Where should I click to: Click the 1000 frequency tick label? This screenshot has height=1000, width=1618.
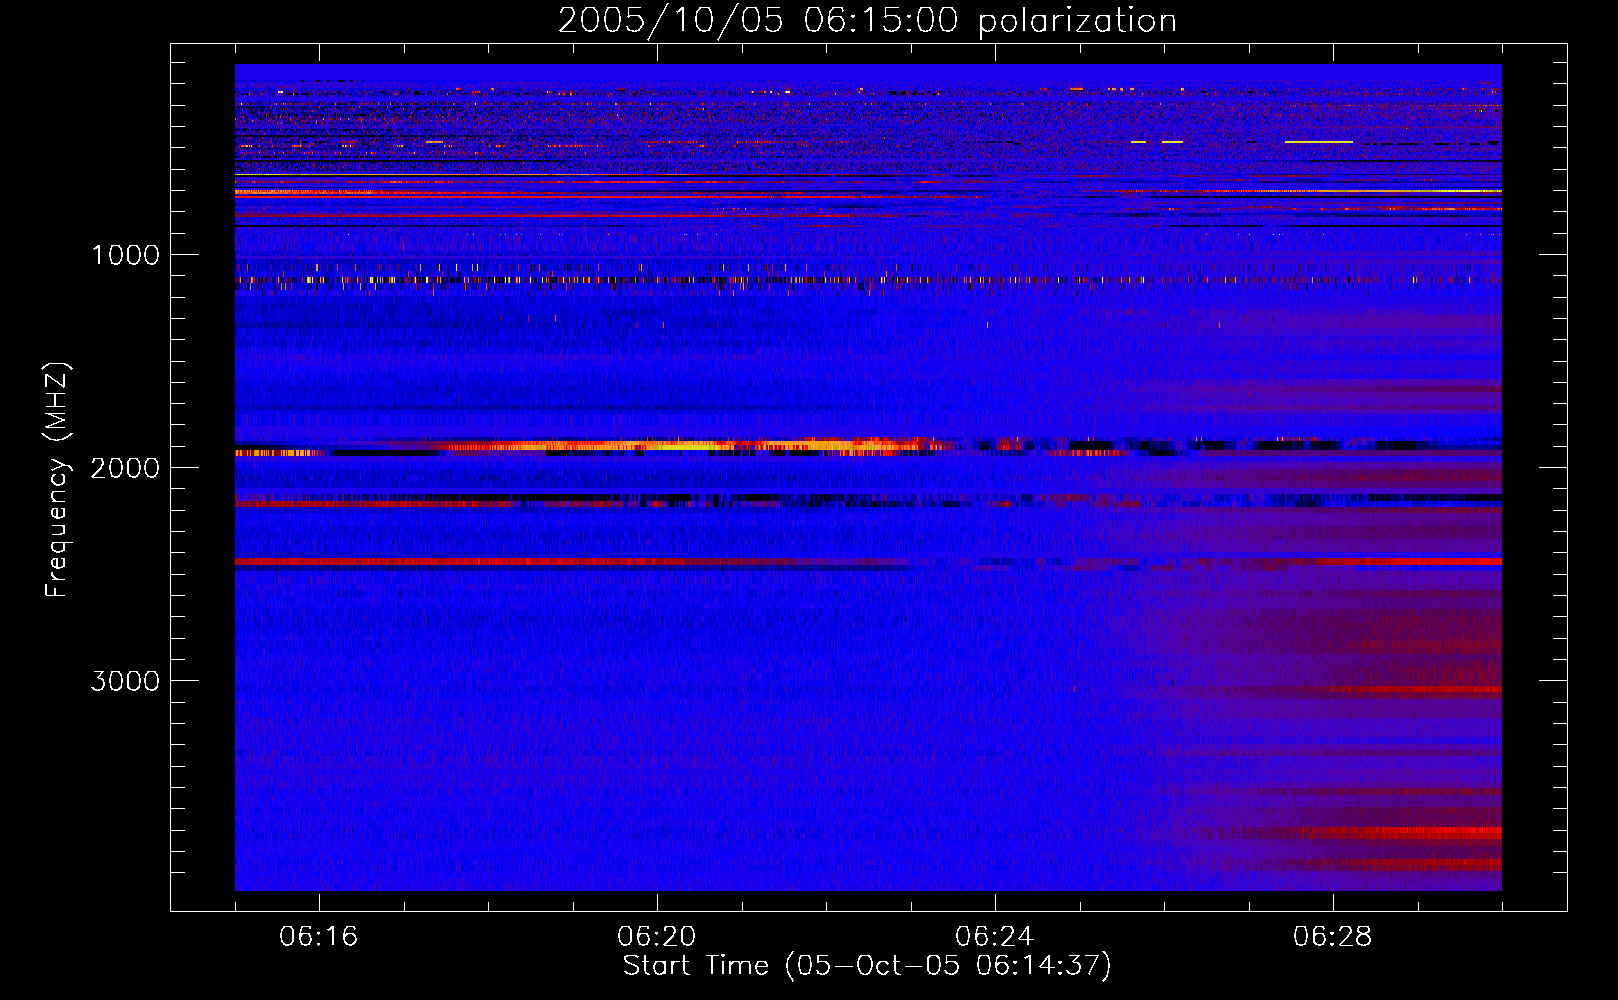pyautogui.click(x=125, y=255)
